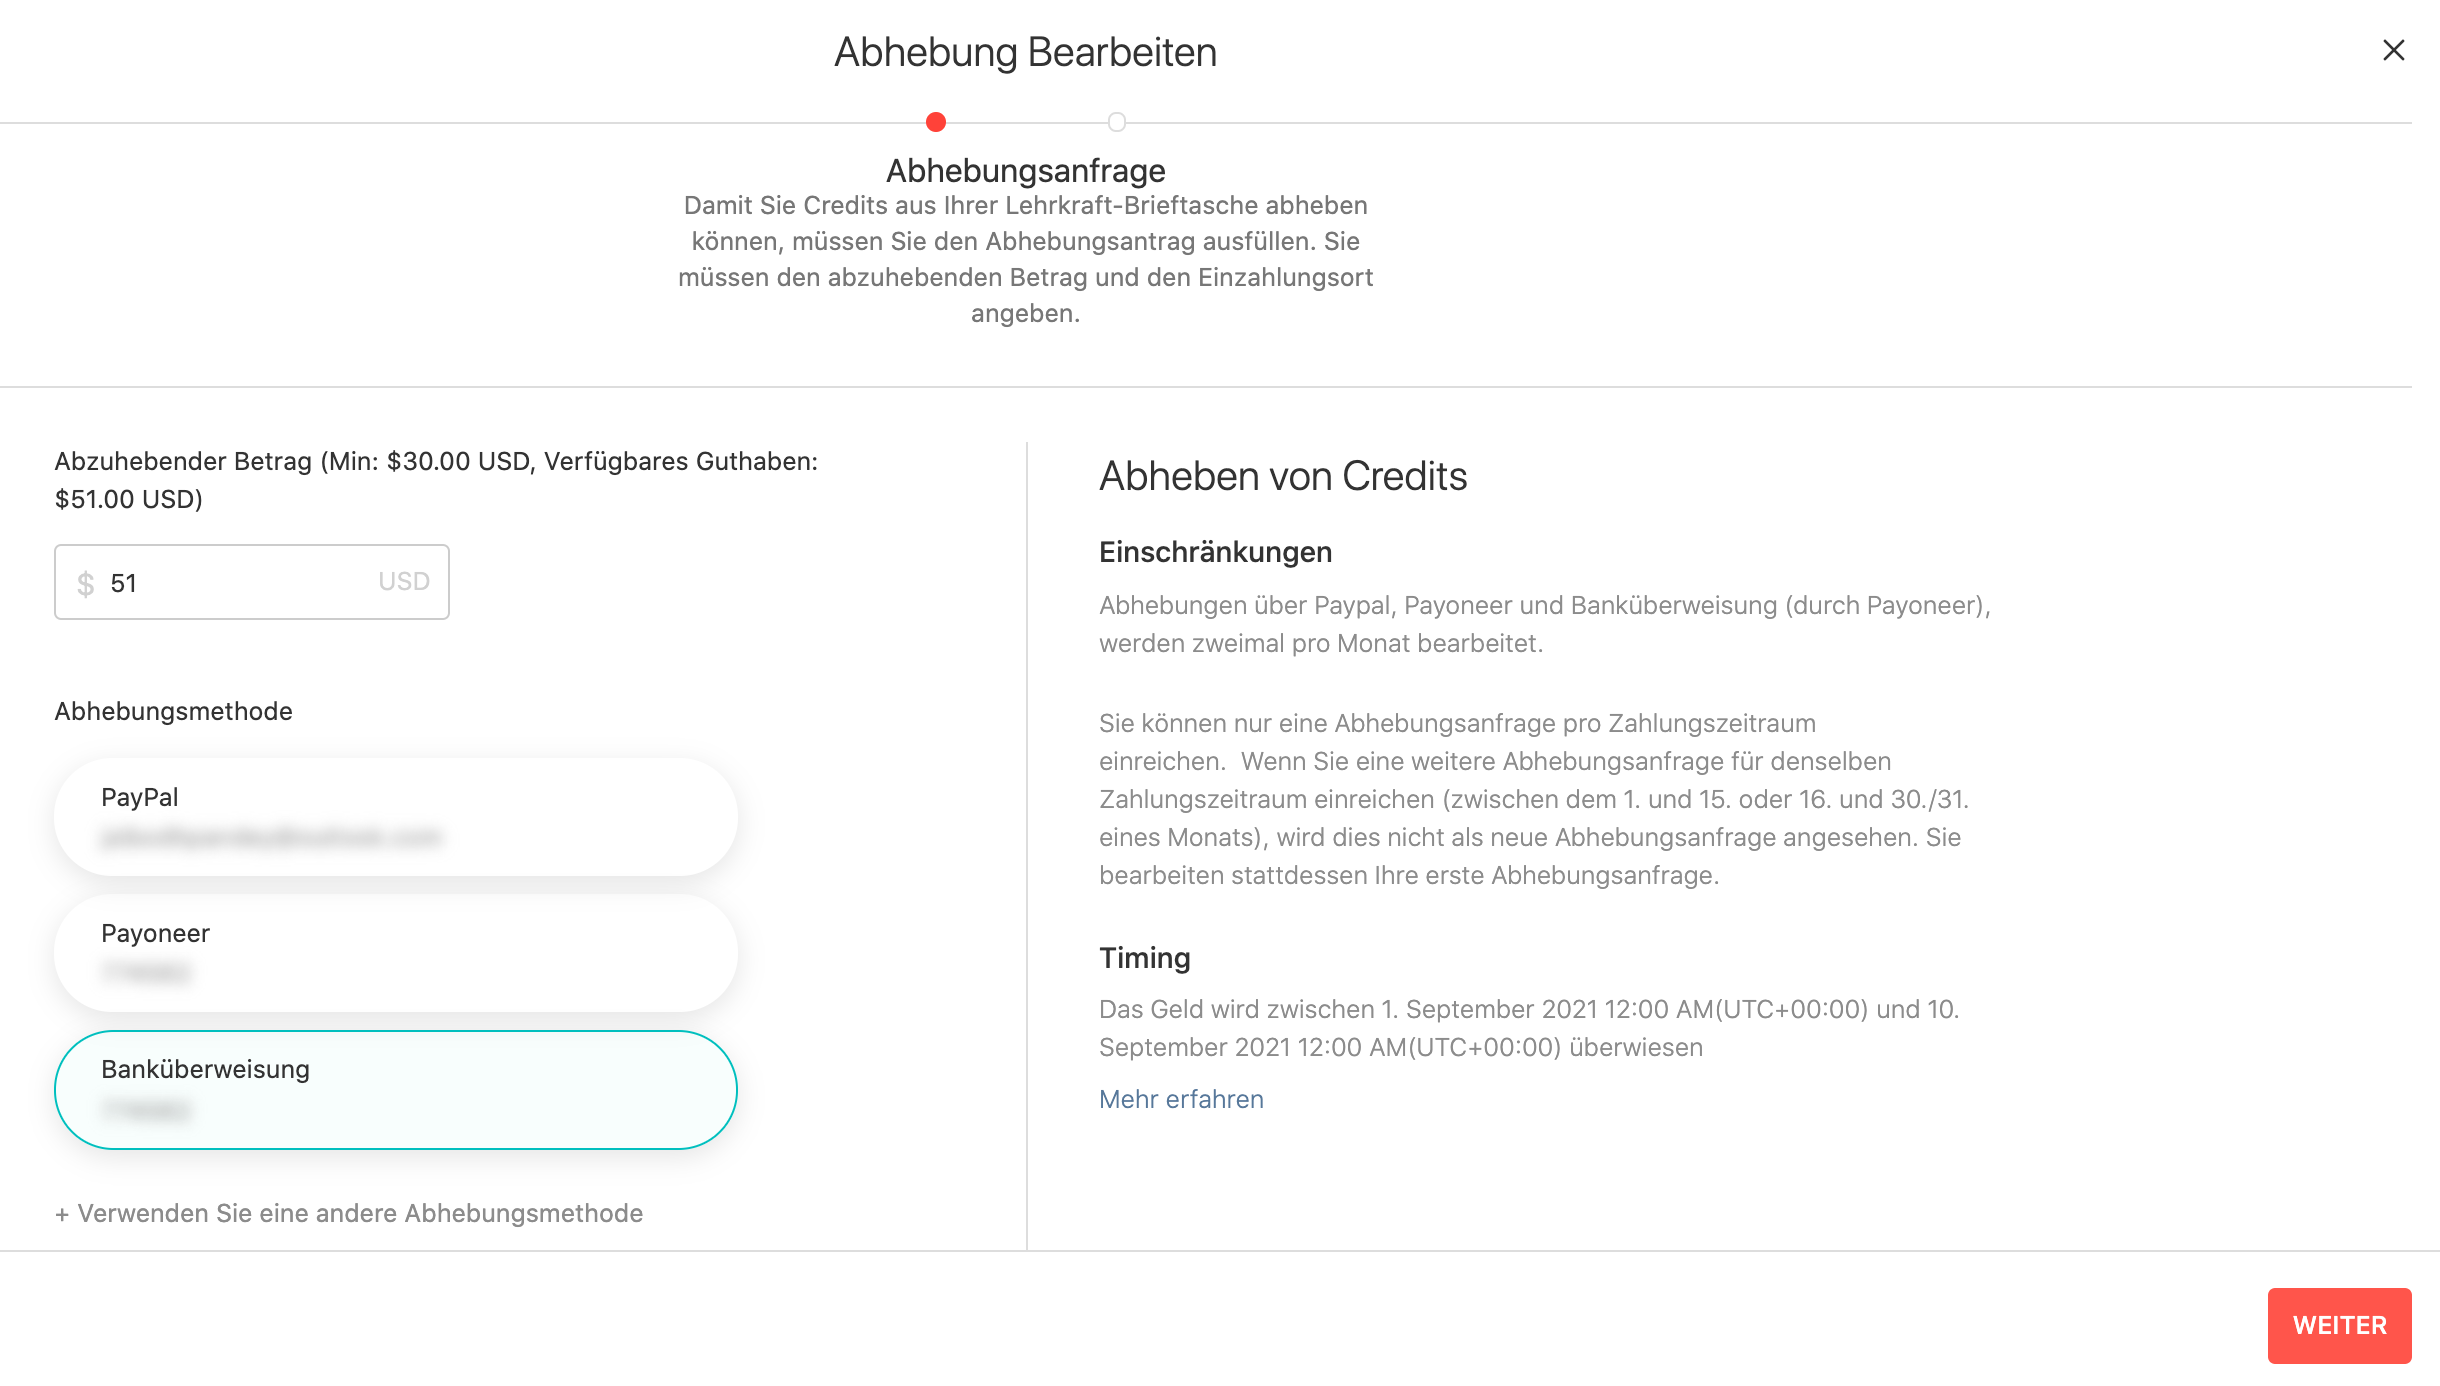Click the red first-step progress dot

[936, 122]
